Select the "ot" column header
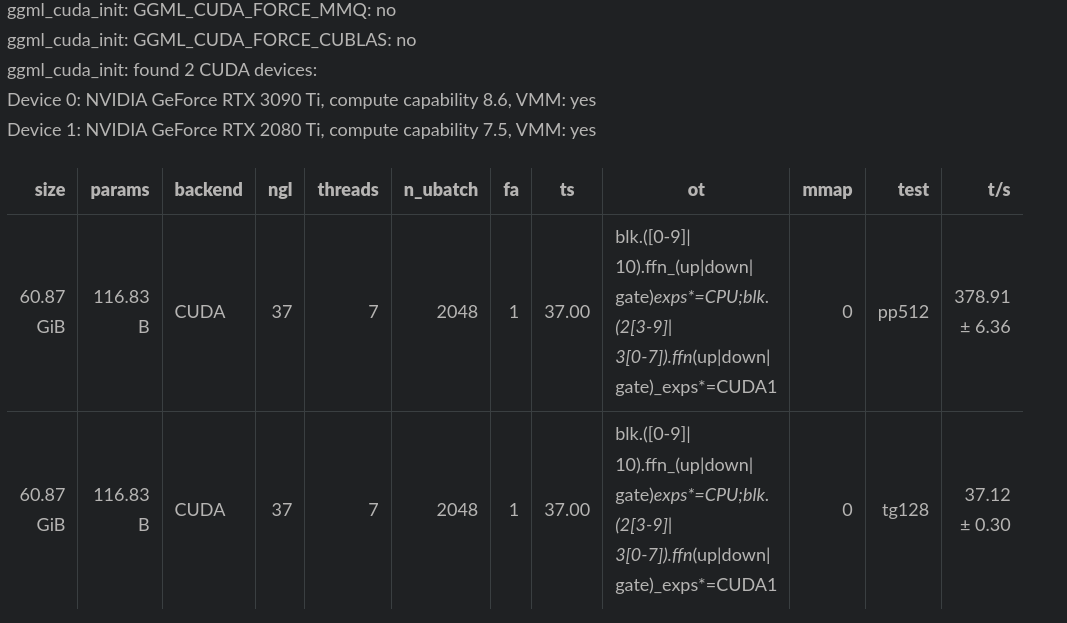 [696, 189]
